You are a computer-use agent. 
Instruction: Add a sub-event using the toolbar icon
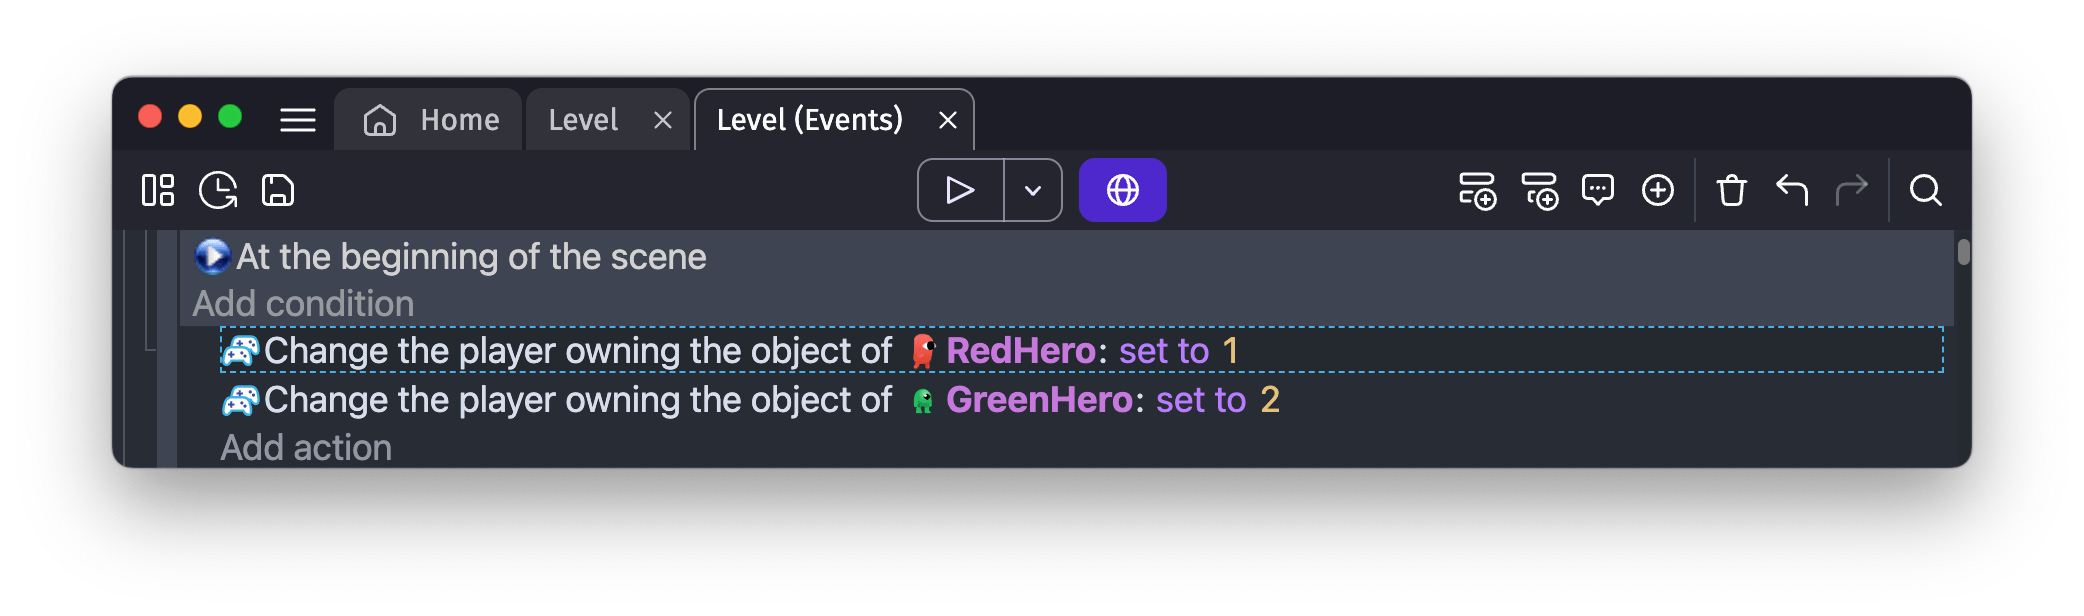[1539, 190]
